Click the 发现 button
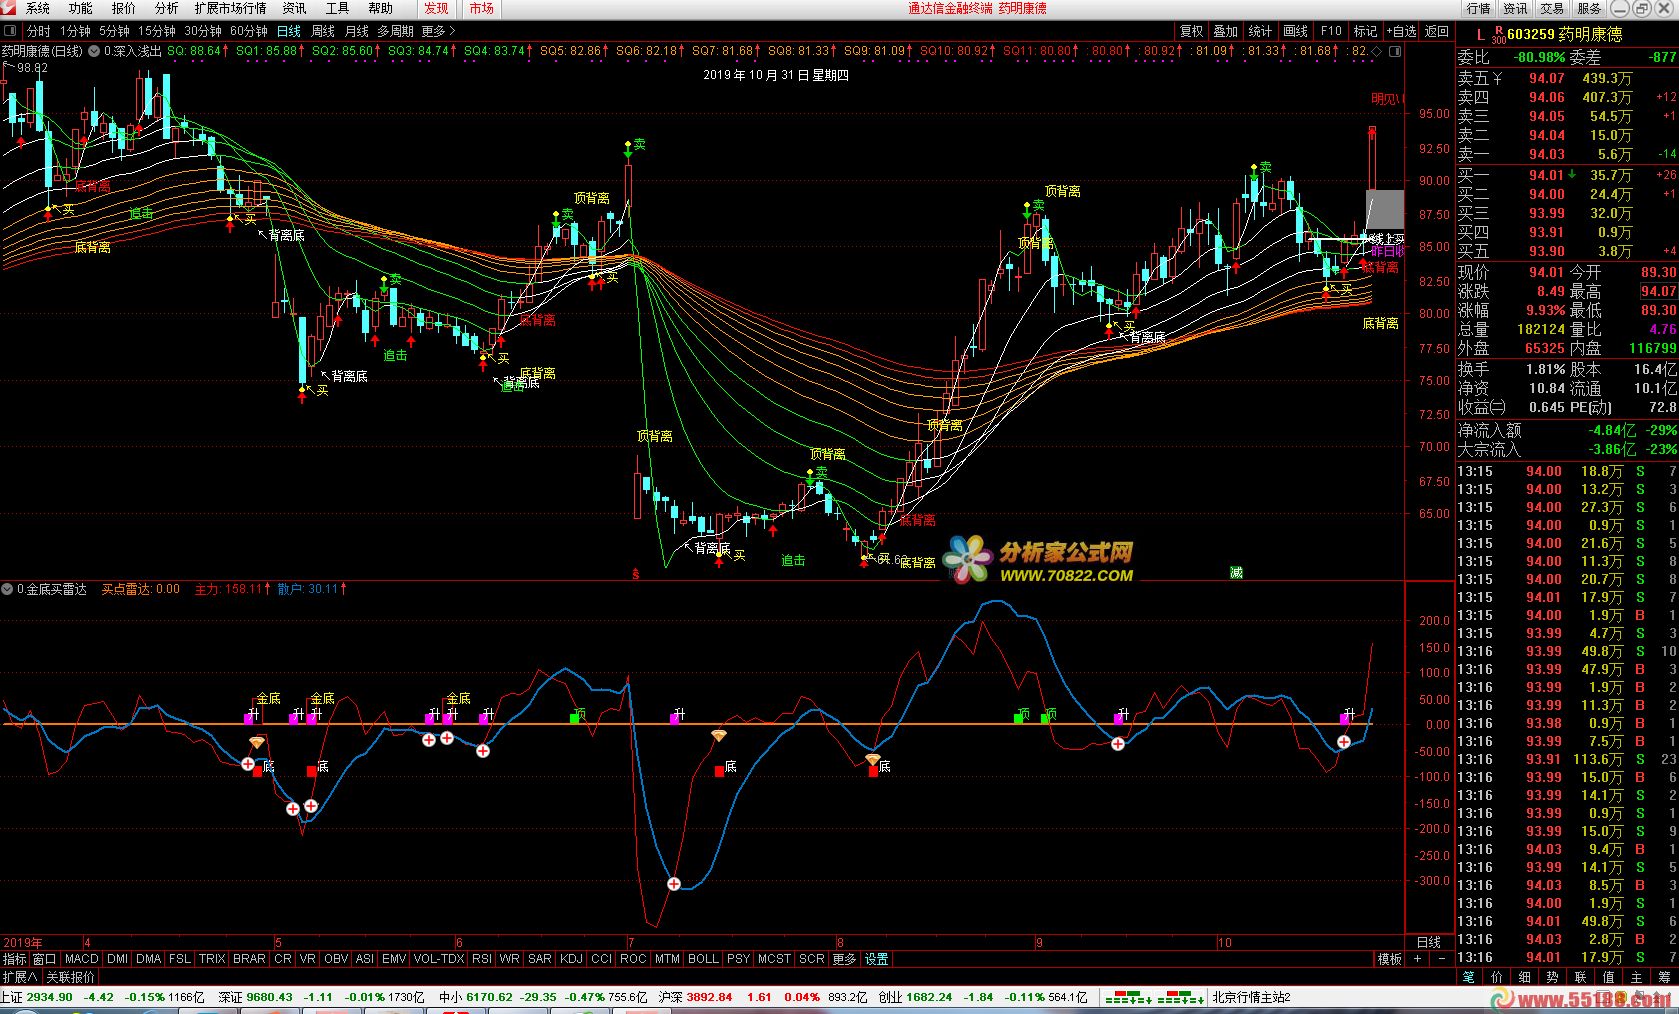This screenshot has width=1679, height=1014. pos(436,8)
